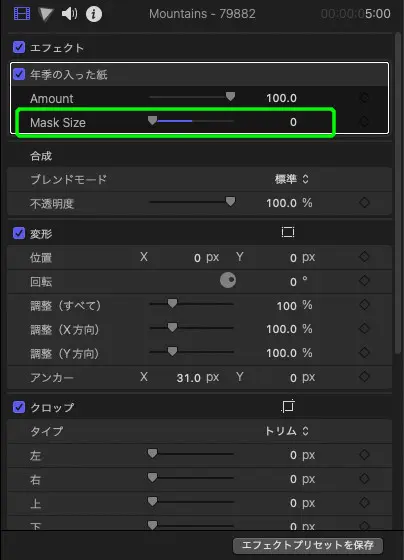
Task: Disable the エフェクト checkbox
Action: [x=19, y=47]
